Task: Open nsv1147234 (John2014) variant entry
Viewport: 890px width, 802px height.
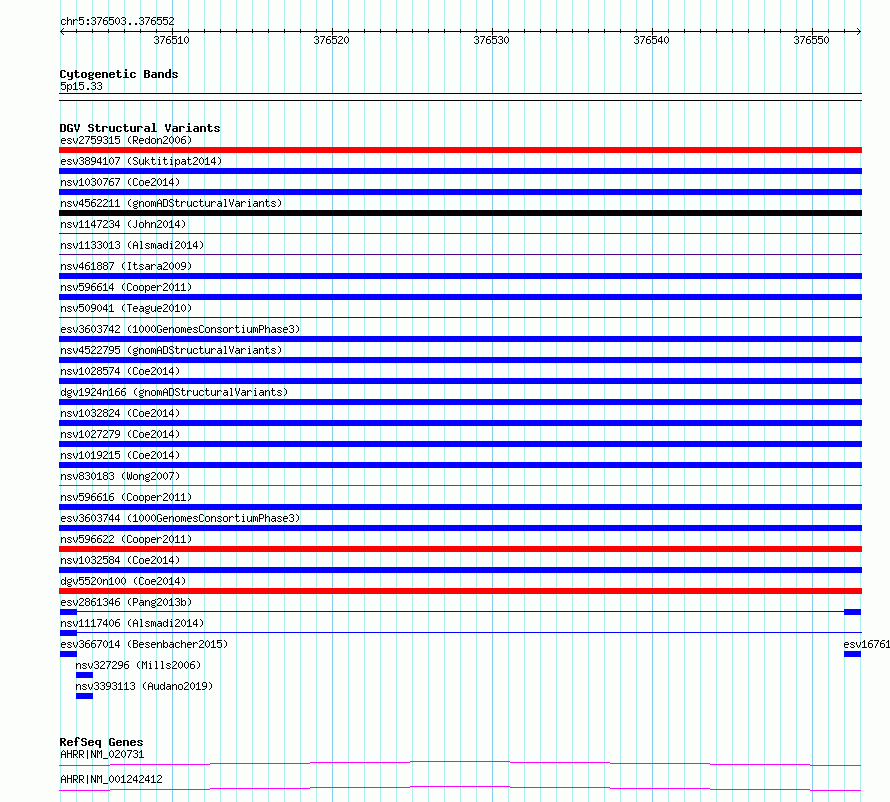Action: click(123, 224)
